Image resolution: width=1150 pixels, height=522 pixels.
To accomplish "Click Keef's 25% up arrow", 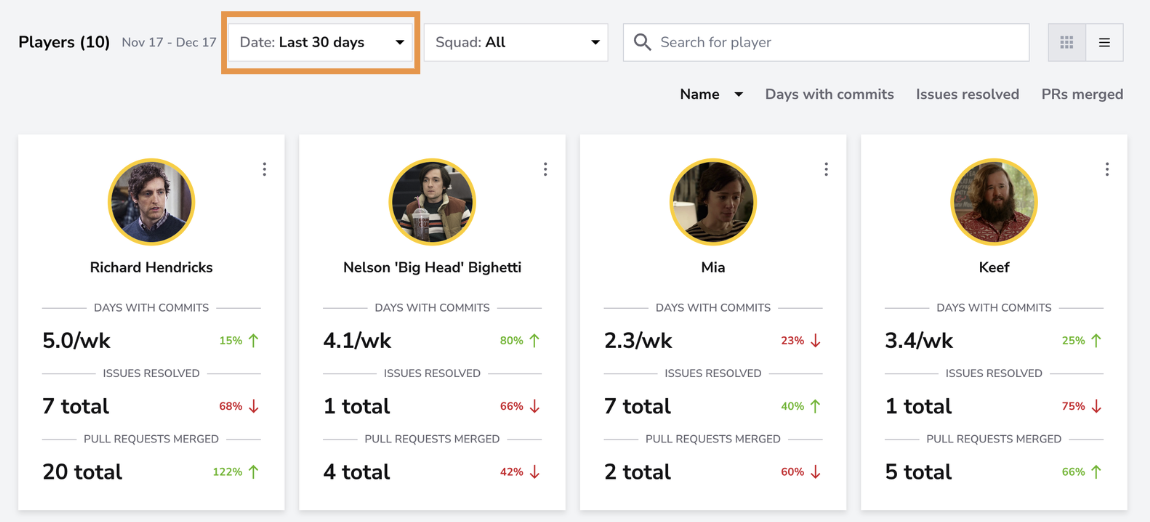I will (x=1096, y=340).
